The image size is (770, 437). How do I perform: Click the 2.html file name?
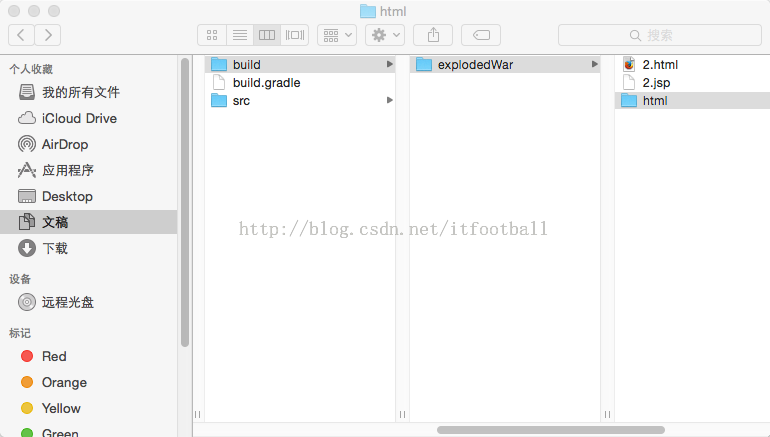660,64
